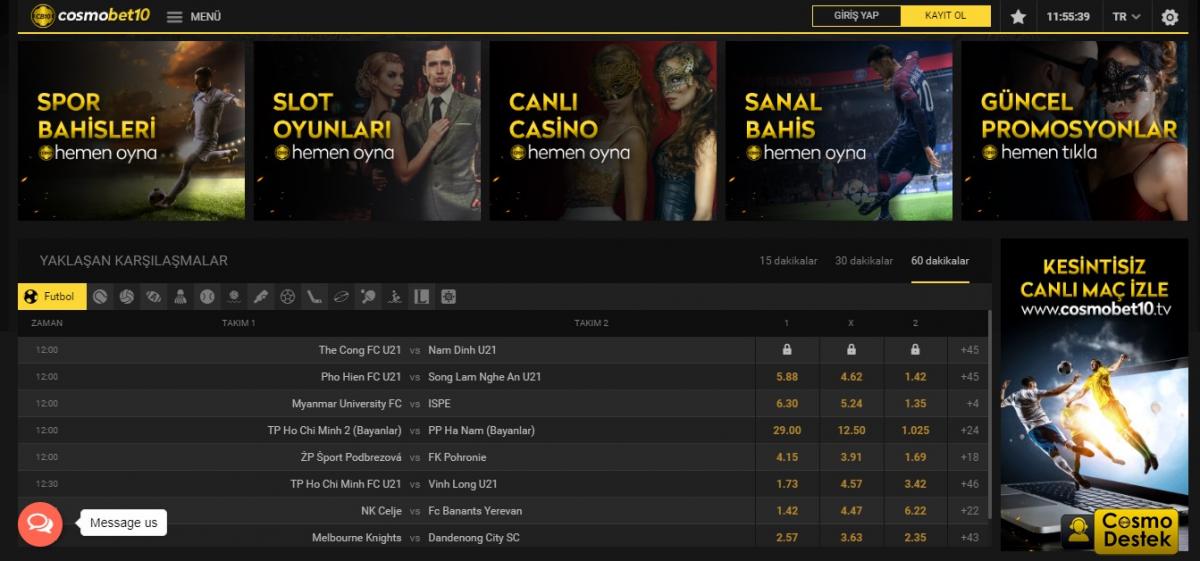The image size is (1200, 561).
Task: Open the Güncel Promosyonlar banner
Action: (1075, 131)
